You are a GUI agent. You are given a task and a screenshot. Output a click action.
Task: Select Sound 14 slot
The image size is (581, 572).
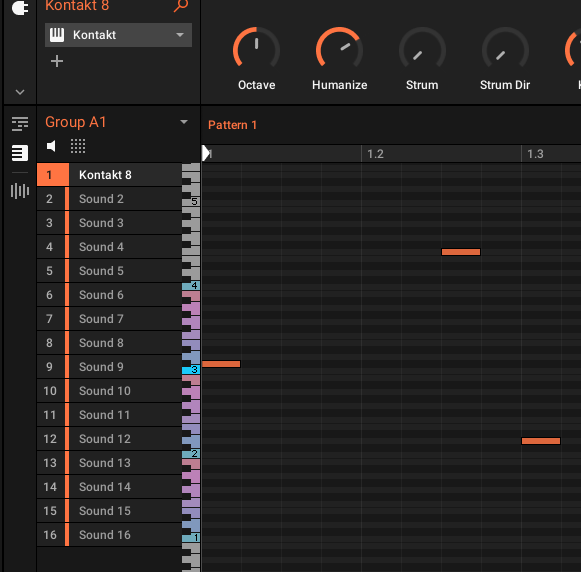tap(109, 487)
